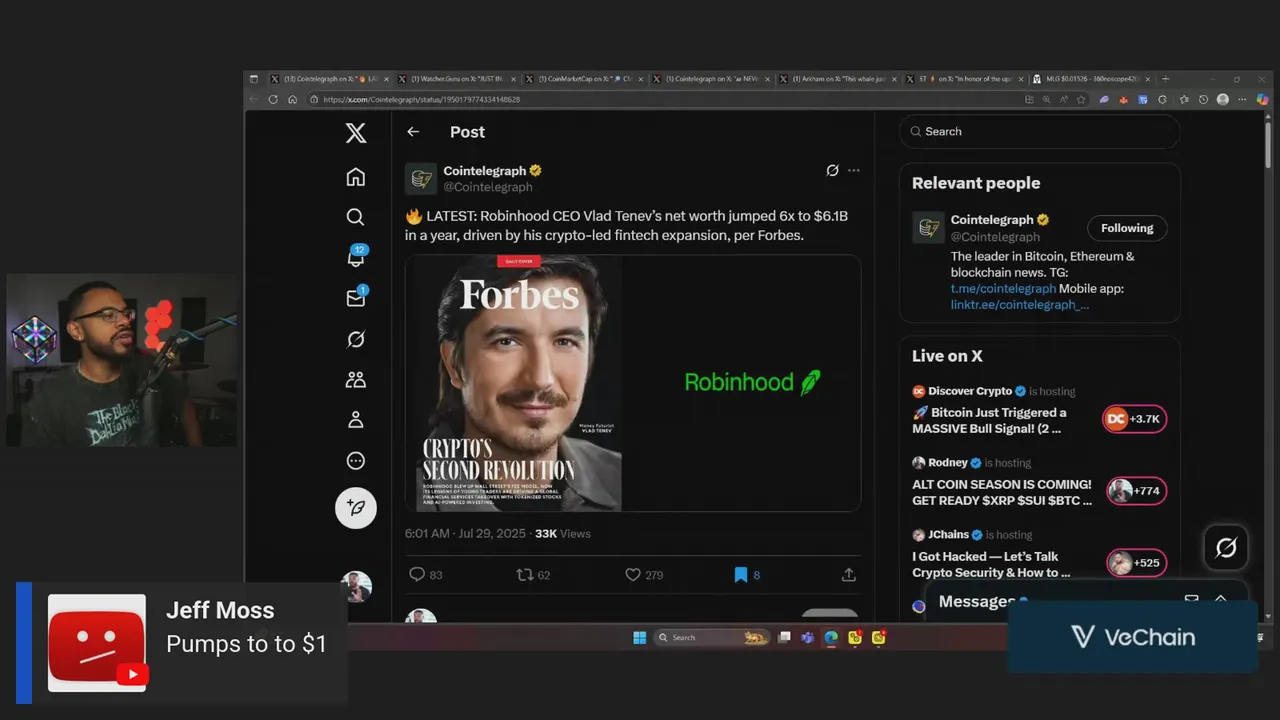Switch to MLG $0.01526 browser tab

[x=1092, y=79]
